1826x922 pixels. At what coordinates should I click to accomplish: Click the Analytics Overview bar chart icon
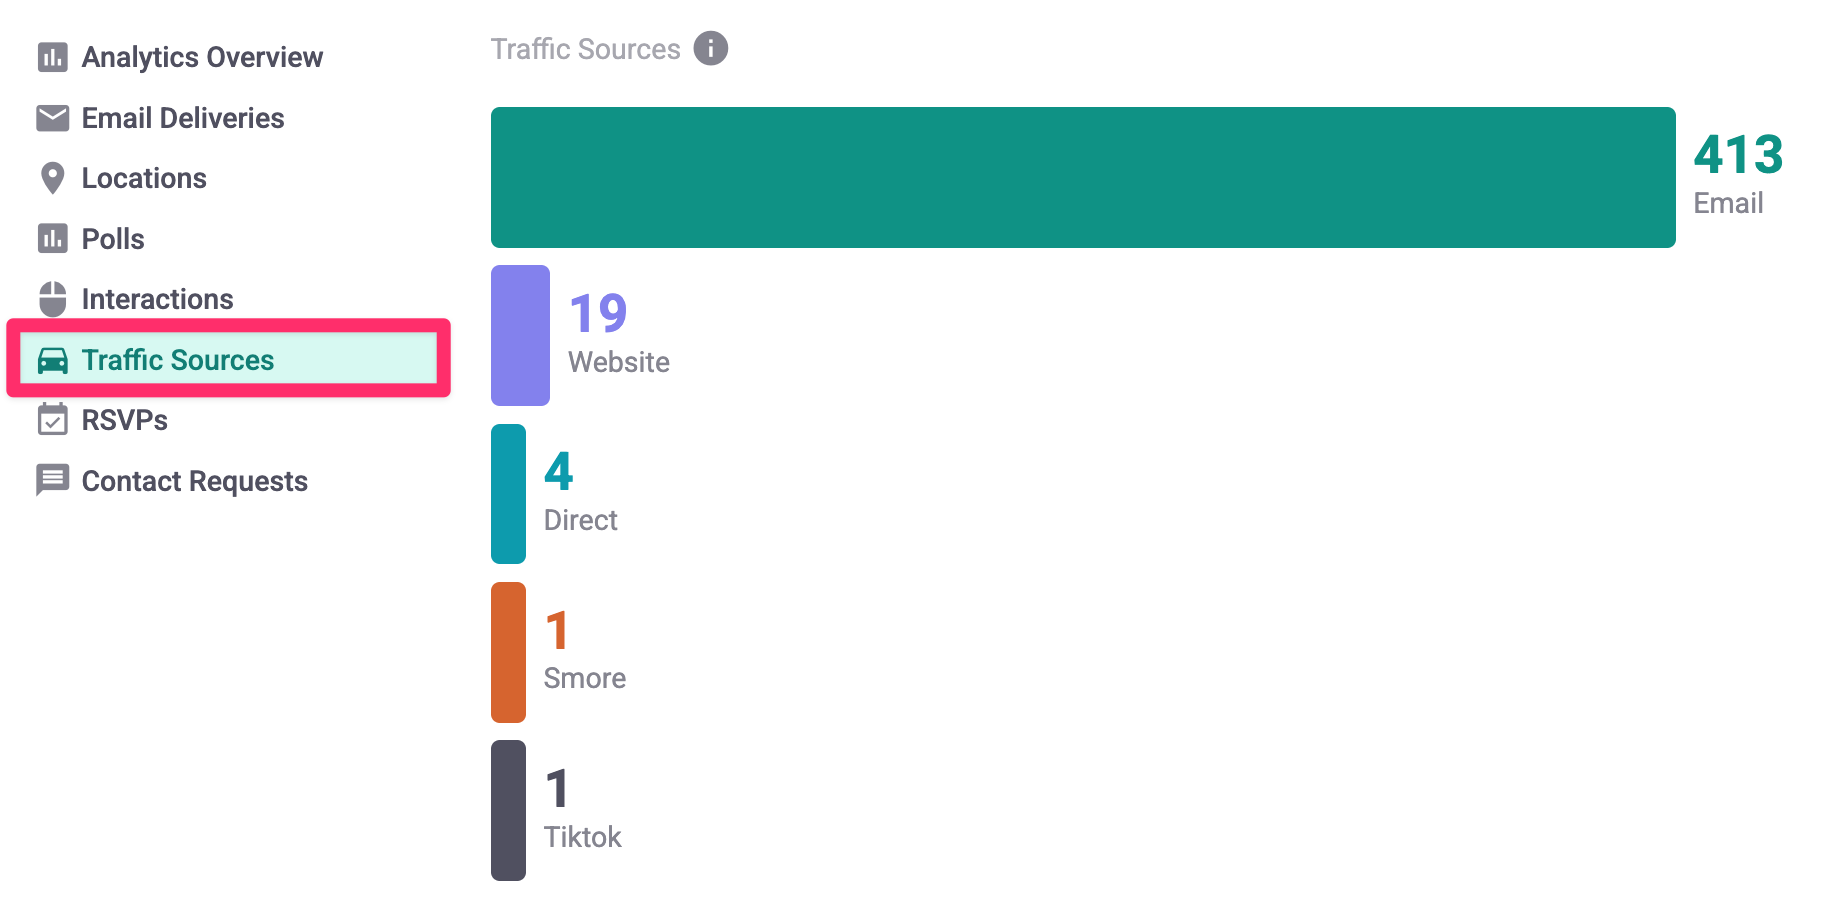[x=53, y=57]
